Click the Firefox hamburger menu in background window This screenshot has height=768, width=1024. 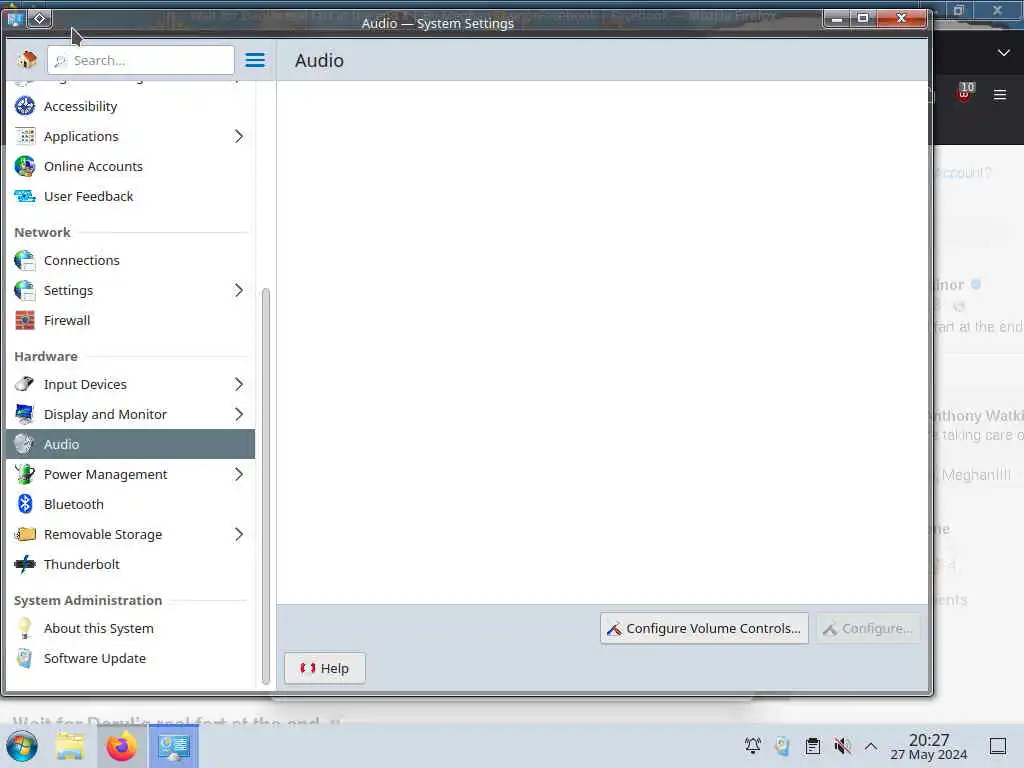(x=1000, y=95)
